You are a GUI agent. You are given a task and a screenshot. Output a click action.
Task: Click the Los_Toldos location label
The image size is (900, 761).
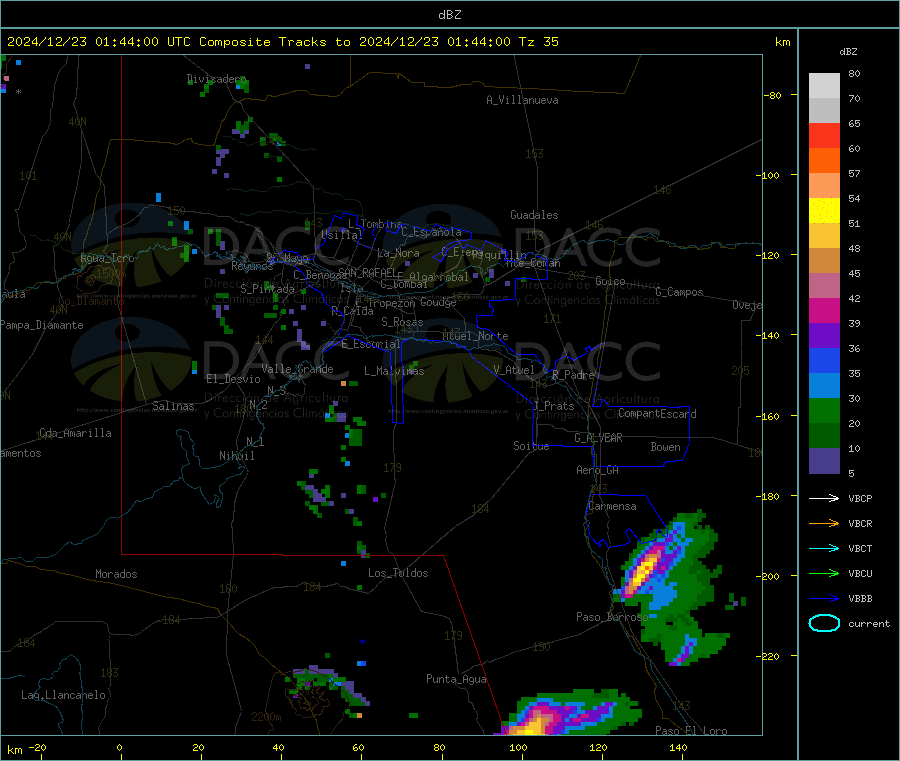(x=398, y=573)
